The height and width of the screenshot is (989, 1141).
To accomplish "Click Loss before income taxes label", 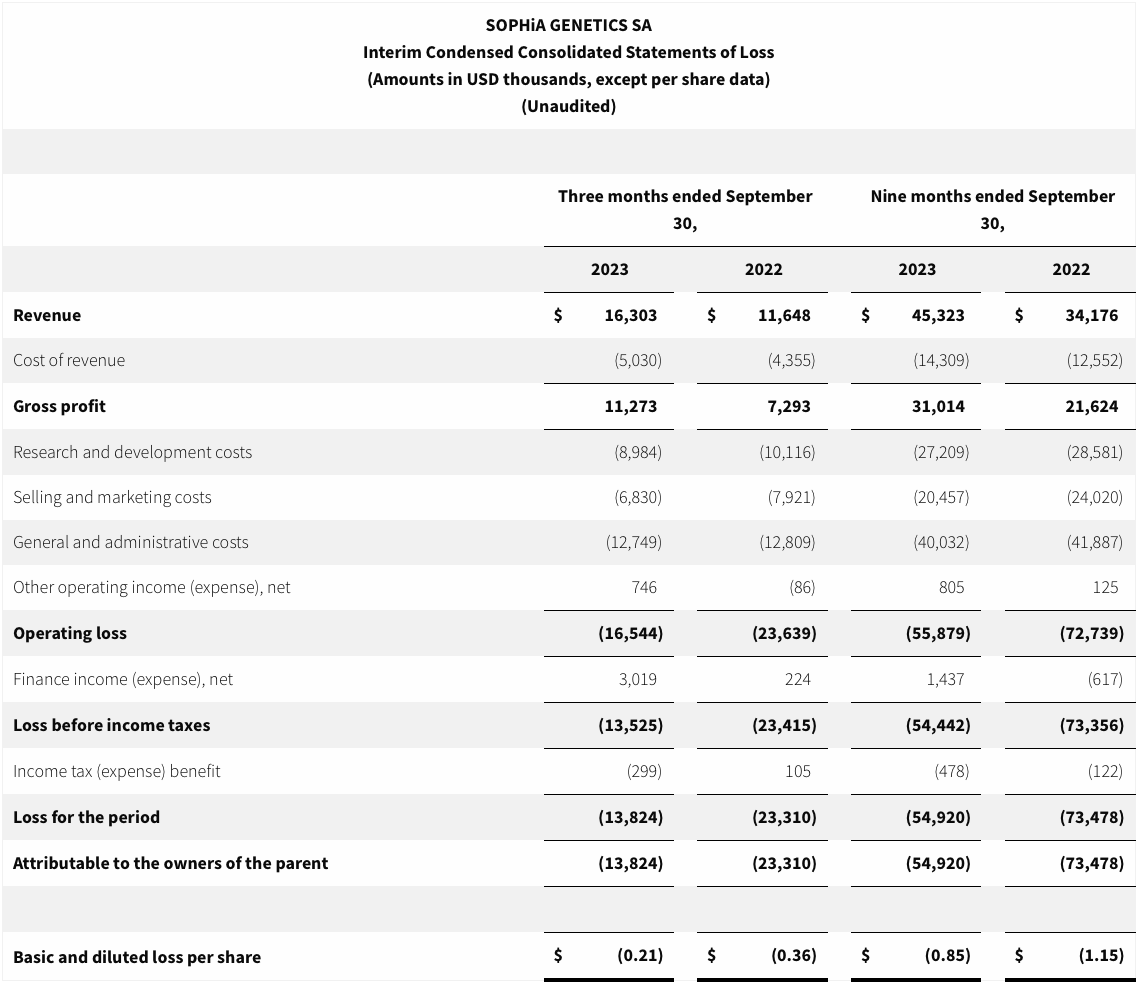I will click(111, 725).
